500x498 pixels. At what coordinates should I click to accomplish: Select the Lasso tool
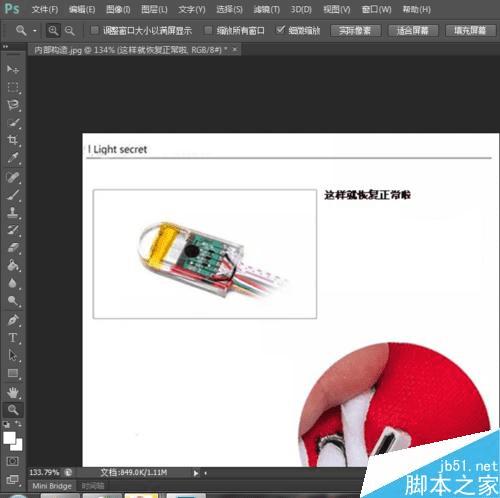click(x=13, y=105)
